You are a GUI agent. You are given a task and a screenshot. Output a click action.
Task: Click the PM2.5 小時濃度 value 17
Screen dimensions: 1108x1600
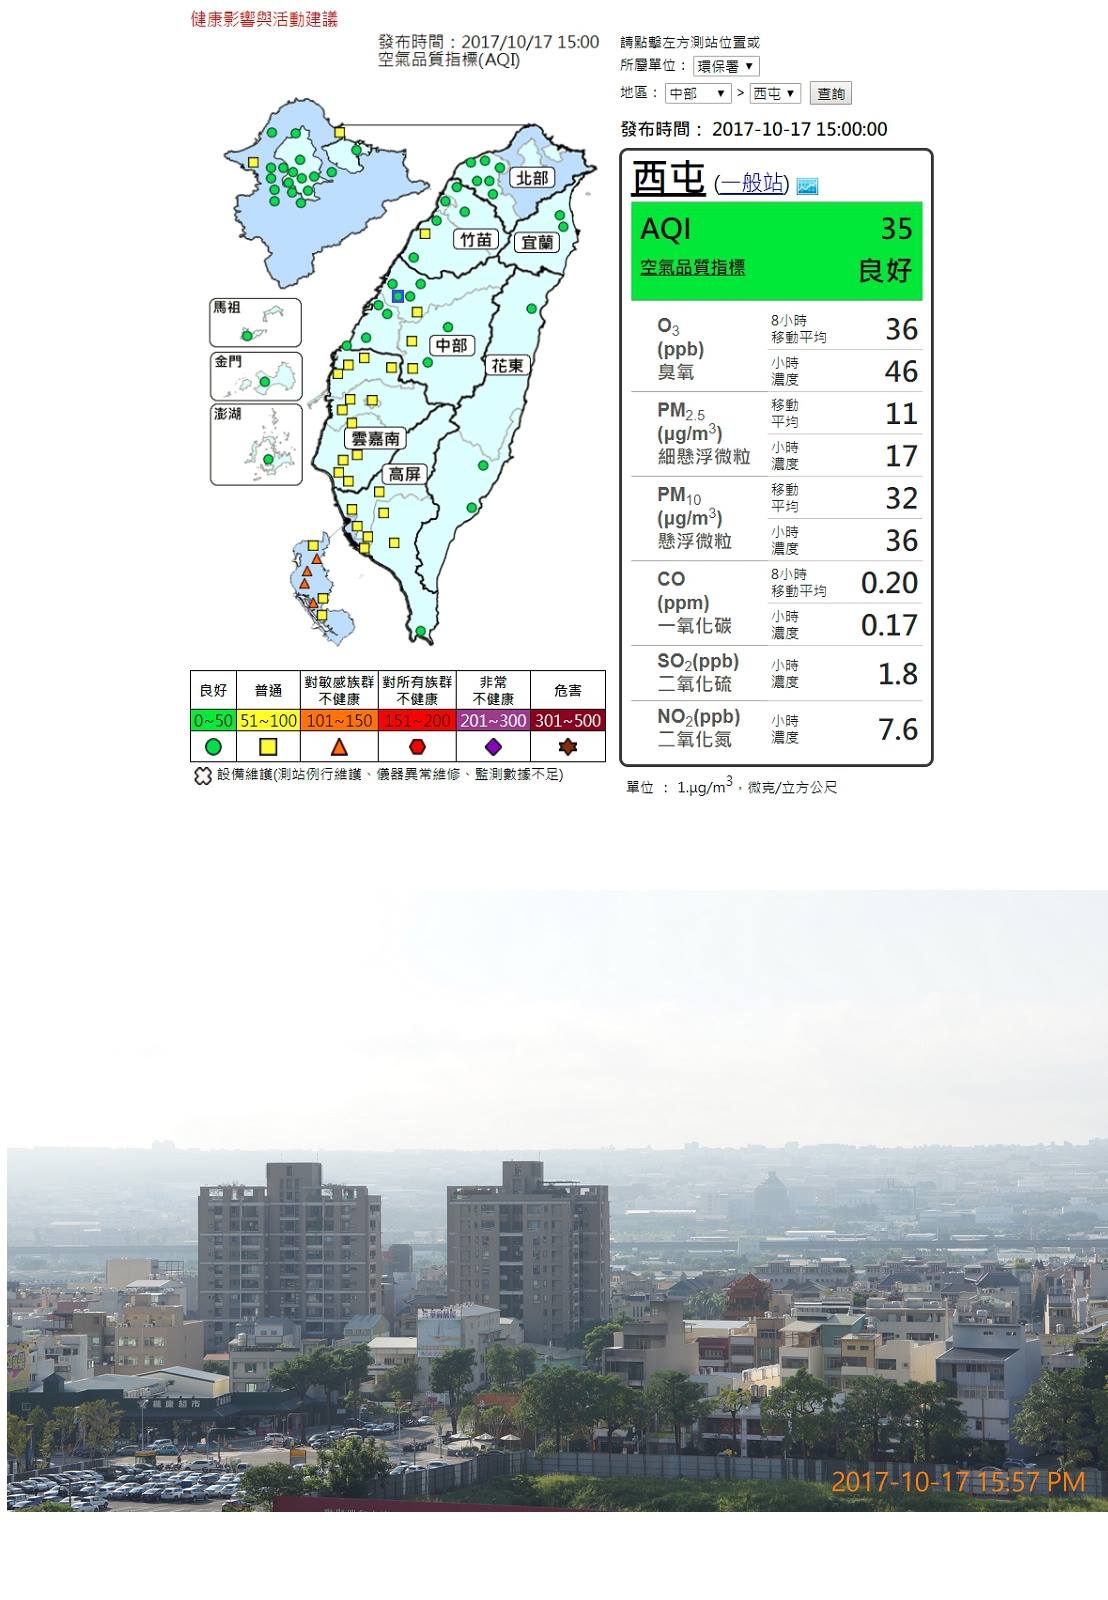point(901,456)
